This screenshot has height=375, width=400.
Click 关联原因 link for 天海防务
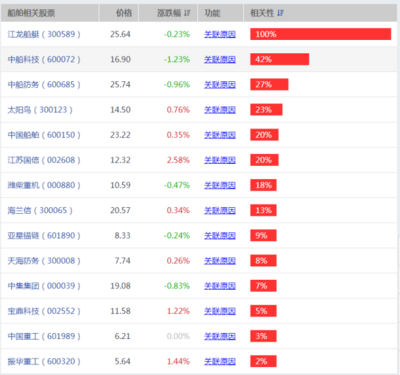pos(220,260)
